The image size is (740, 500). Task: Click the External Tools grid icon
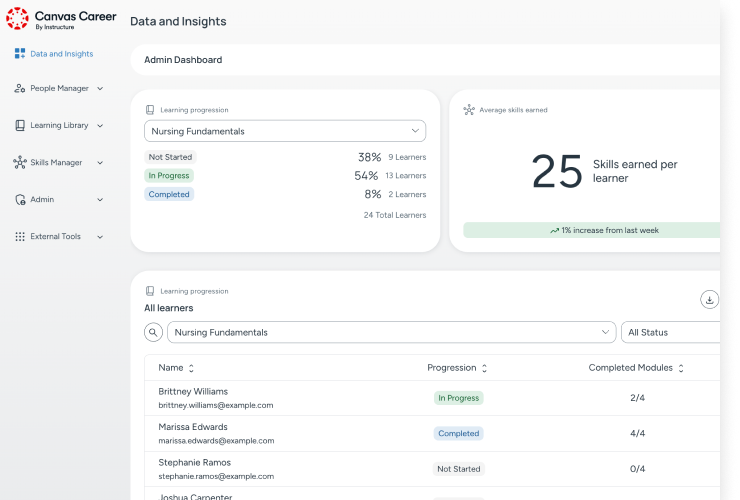[20, 237]
